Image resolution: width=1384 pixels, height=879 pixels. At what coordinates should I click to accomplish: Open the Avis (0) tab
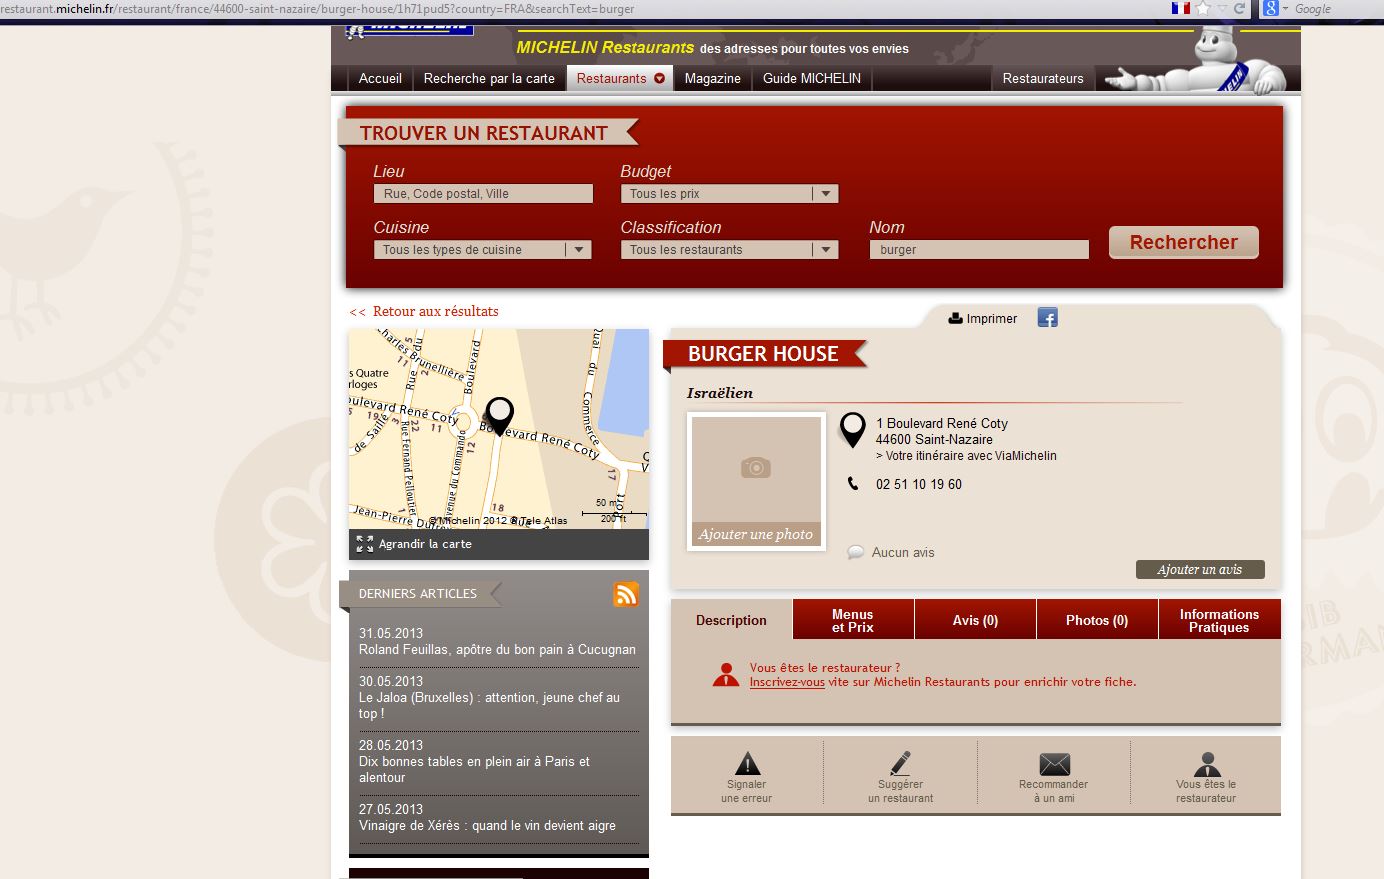tap(975, 620)
